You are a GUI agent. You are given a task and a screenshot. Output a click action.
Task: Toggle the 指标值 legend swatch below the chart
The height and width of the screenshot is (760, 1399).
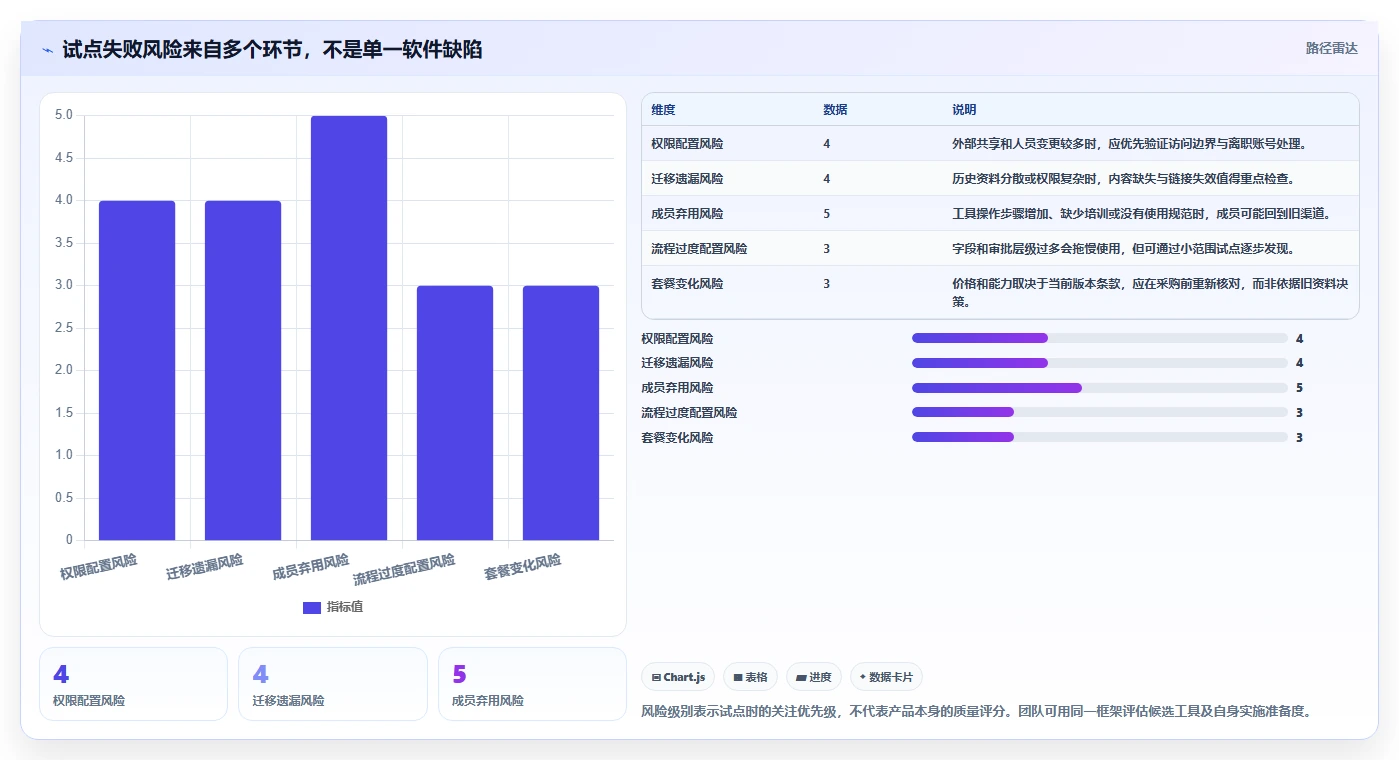[x=312, y=607]
